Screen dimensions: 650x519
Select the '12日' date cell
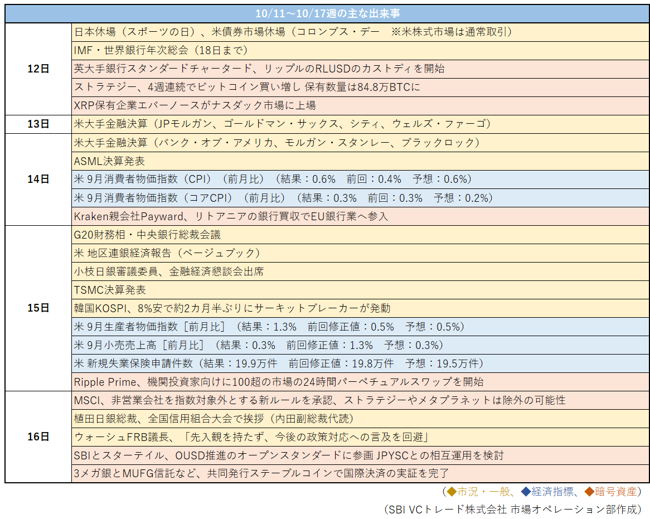(38, 69)
